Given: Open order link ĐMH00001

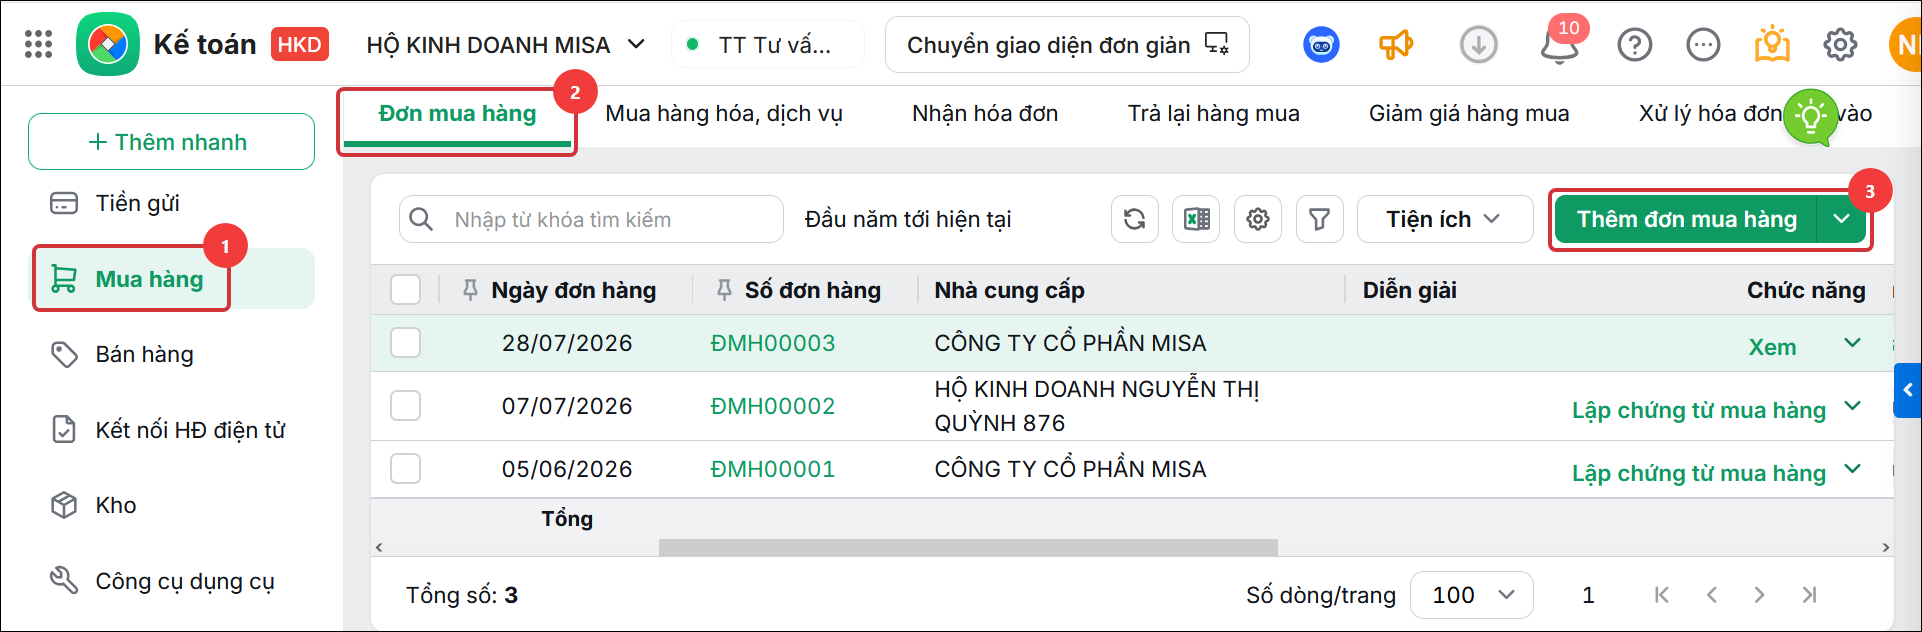Looking at the screenshot, I should 772,469.
